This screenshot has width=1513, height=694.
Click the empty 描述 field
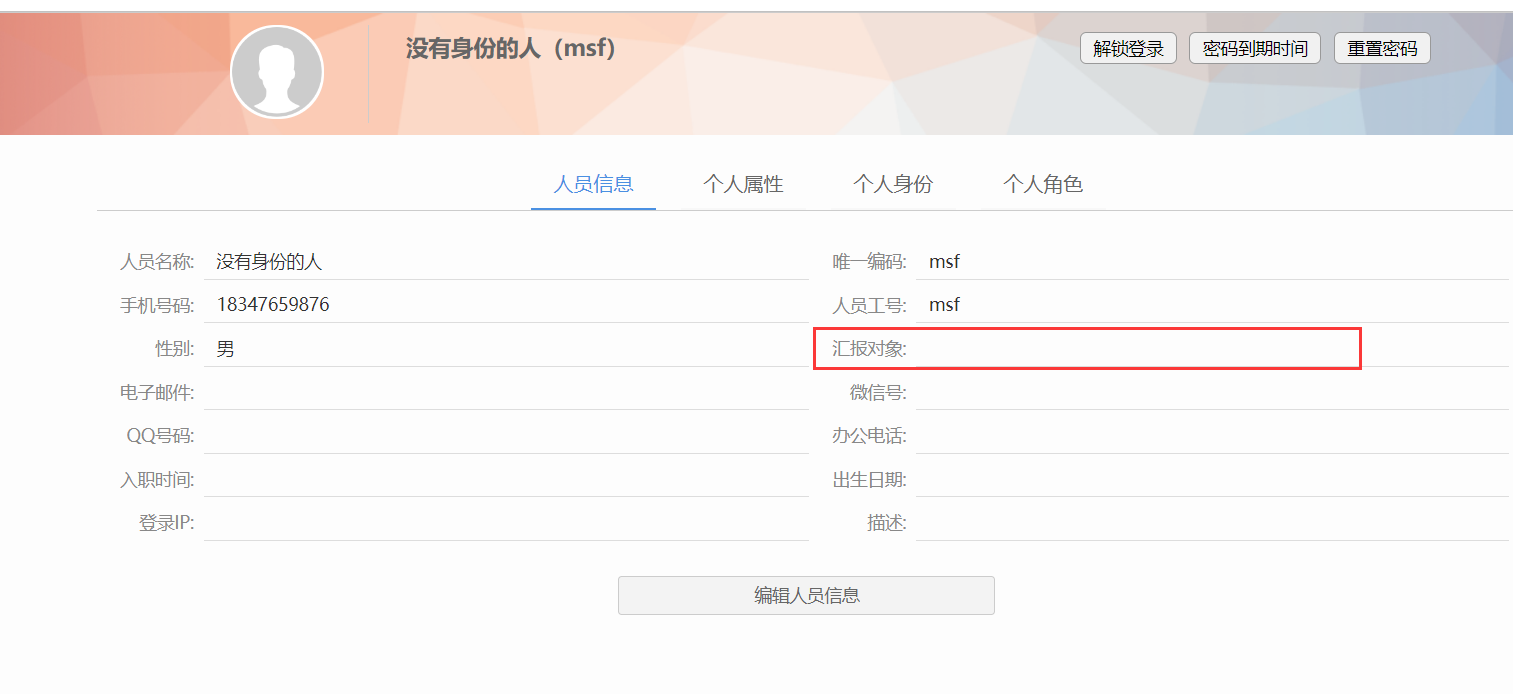(1210, 523)
